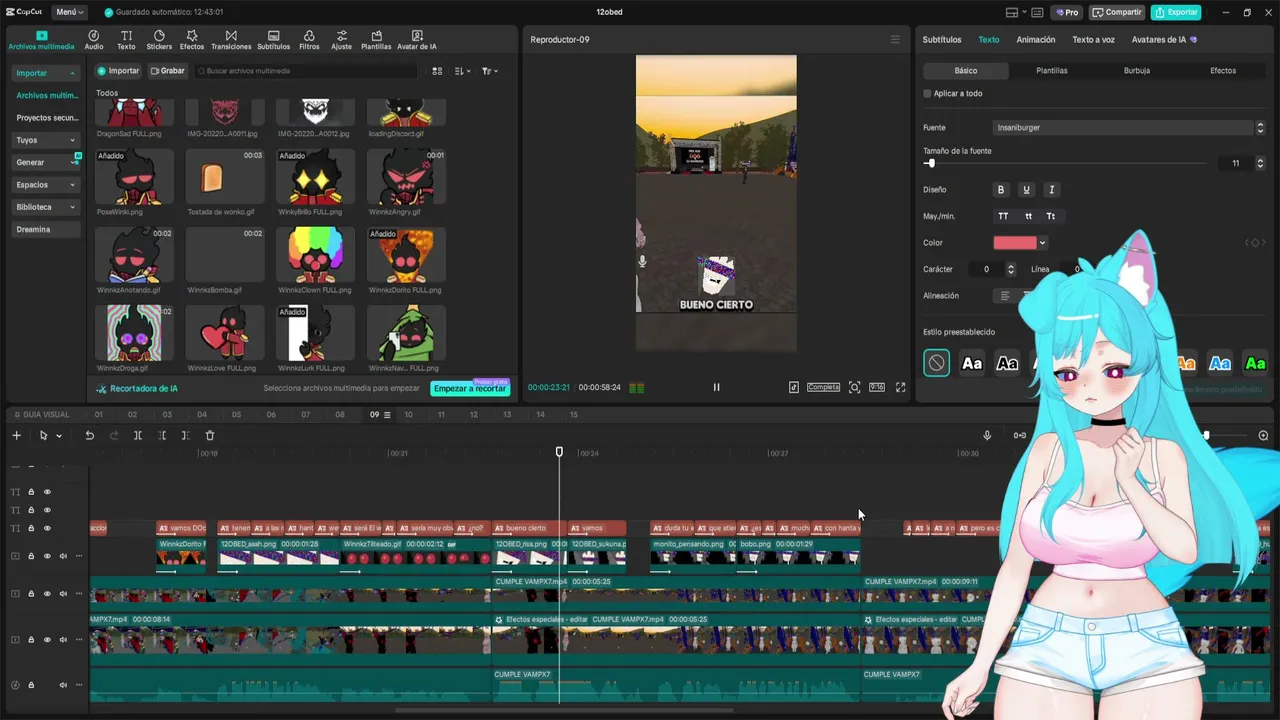1280x720 pixels.
Task: Delete left of playhead trim tool
Action: (x=161, y=435)
